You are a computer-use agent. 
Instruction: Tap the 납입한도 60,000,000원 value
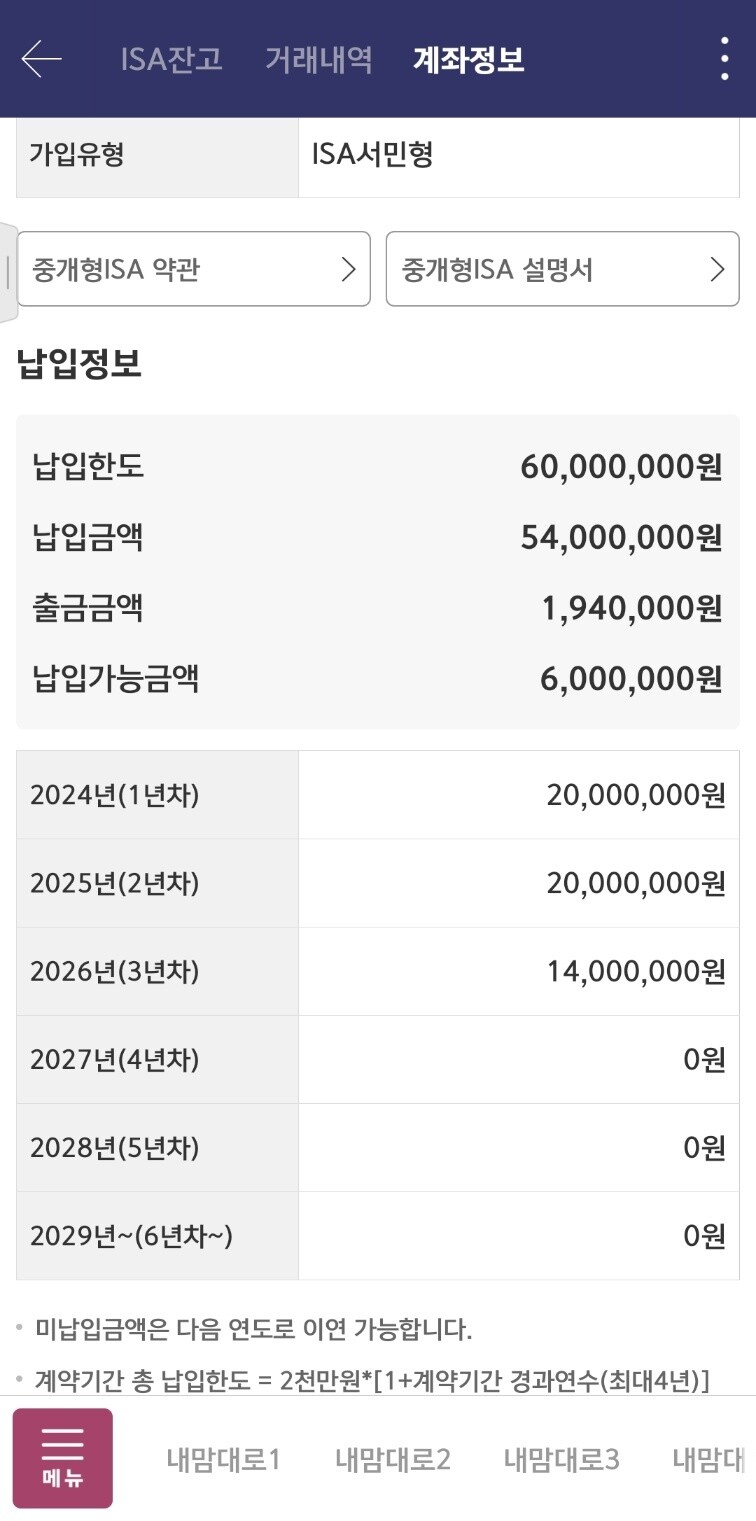(621, 467)
